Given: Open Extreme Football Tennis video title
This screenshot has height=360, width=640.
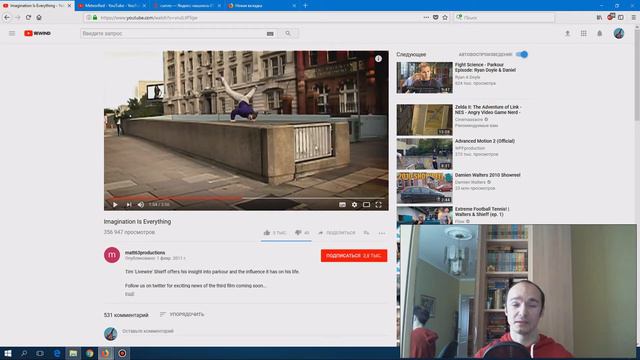Looking at the screenshot, I should tap(482, 211).
